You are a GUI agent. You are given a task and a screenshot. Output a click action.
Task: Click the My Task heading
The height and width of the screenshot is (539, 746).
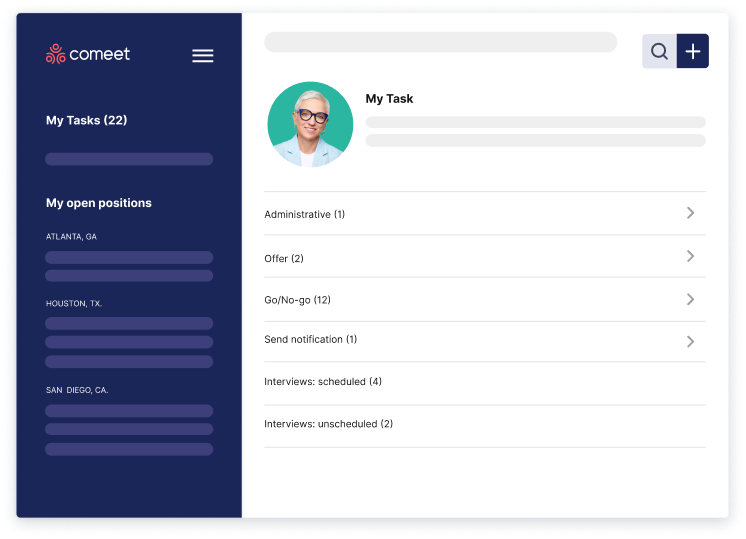pyautogui.click(x=389, y=99)
